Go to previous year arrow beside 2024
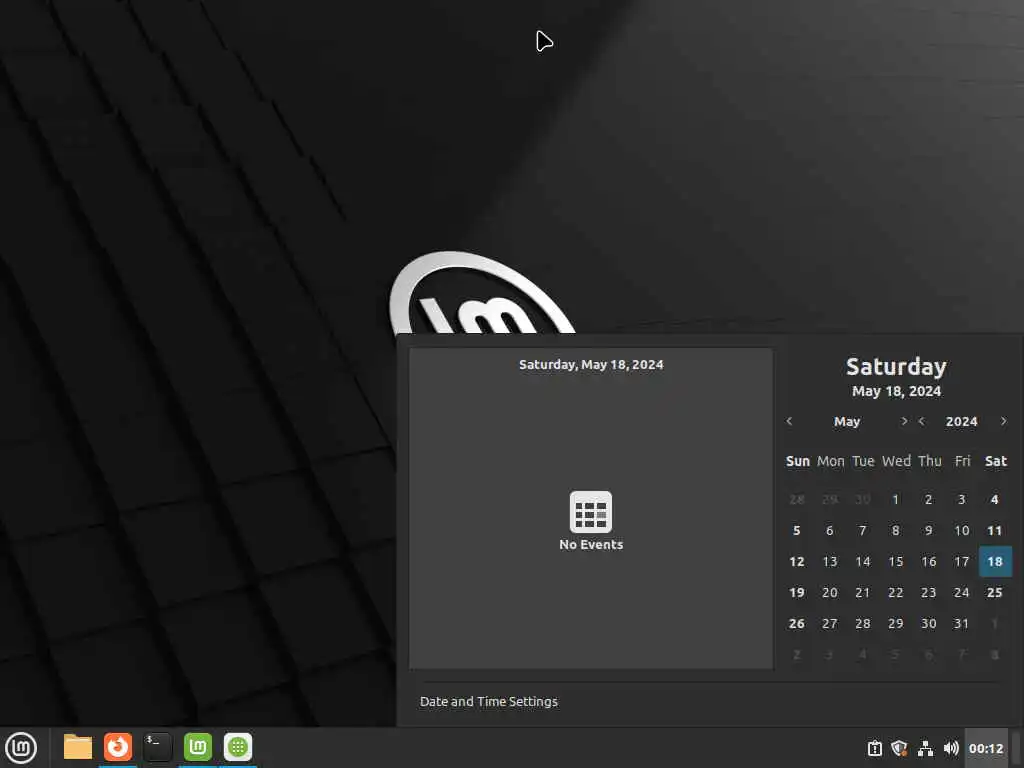1024x768 pixels. tap(921, 421)
